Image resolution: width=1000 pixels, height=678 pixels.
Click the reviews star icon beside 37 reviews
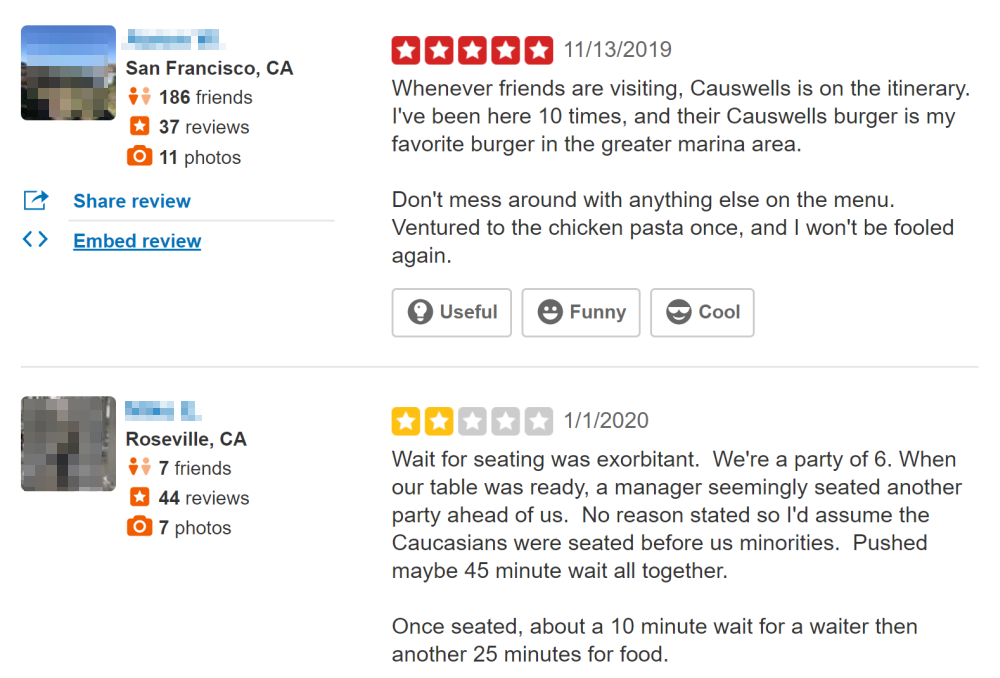140,126
